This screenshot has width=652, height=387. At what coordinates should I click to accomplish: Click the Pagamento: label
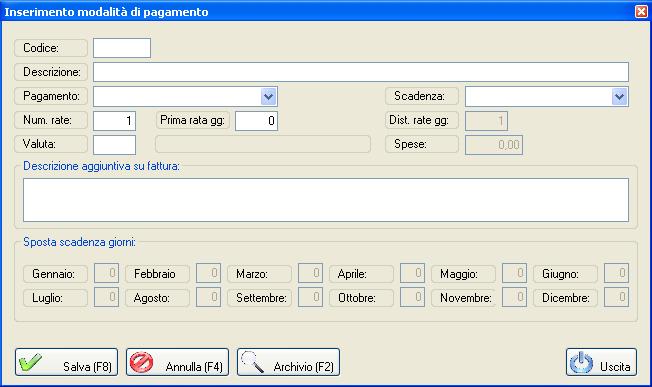coord(51,96)
